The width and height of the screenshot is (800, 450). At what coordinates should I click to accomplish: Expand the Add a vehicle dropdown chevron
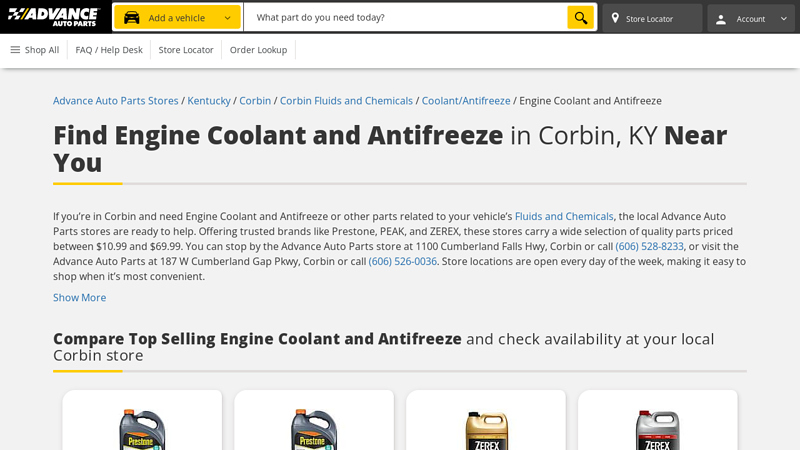pyautogui.click(x=228, y=18)
